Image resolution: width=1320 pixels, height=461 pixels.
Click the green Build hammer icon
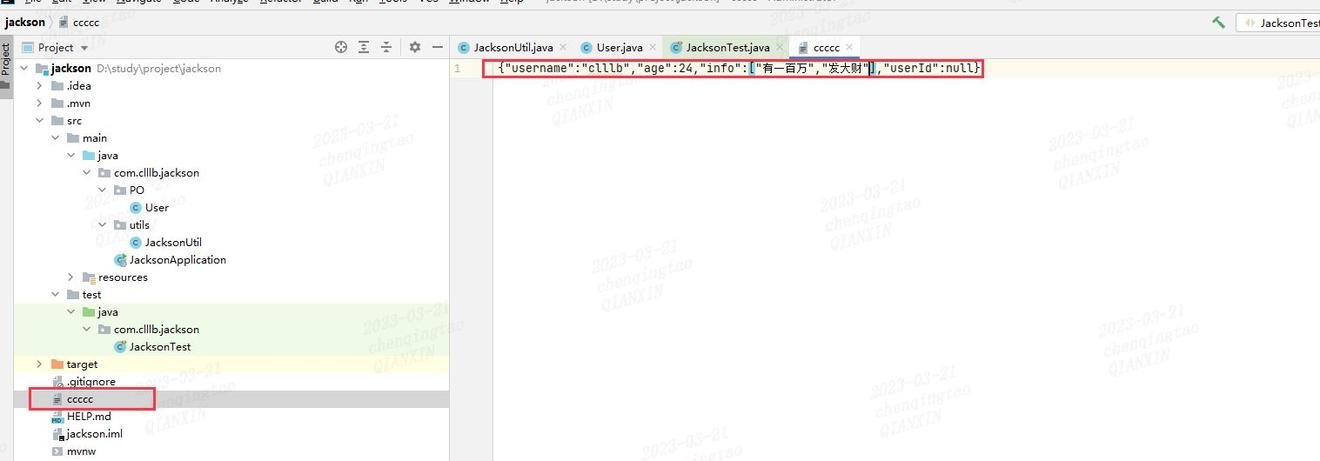[1218, 22]
